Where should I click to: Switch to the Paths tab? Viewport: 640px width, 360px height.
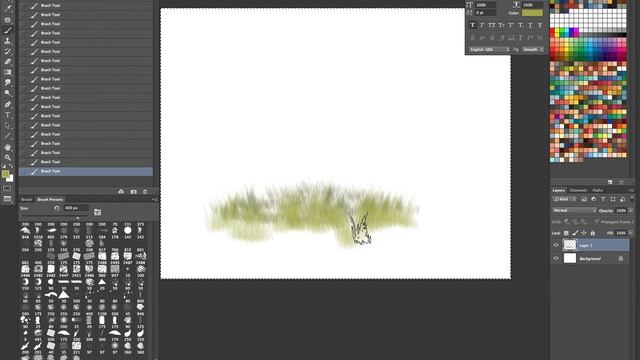click(x=598, y=191)
